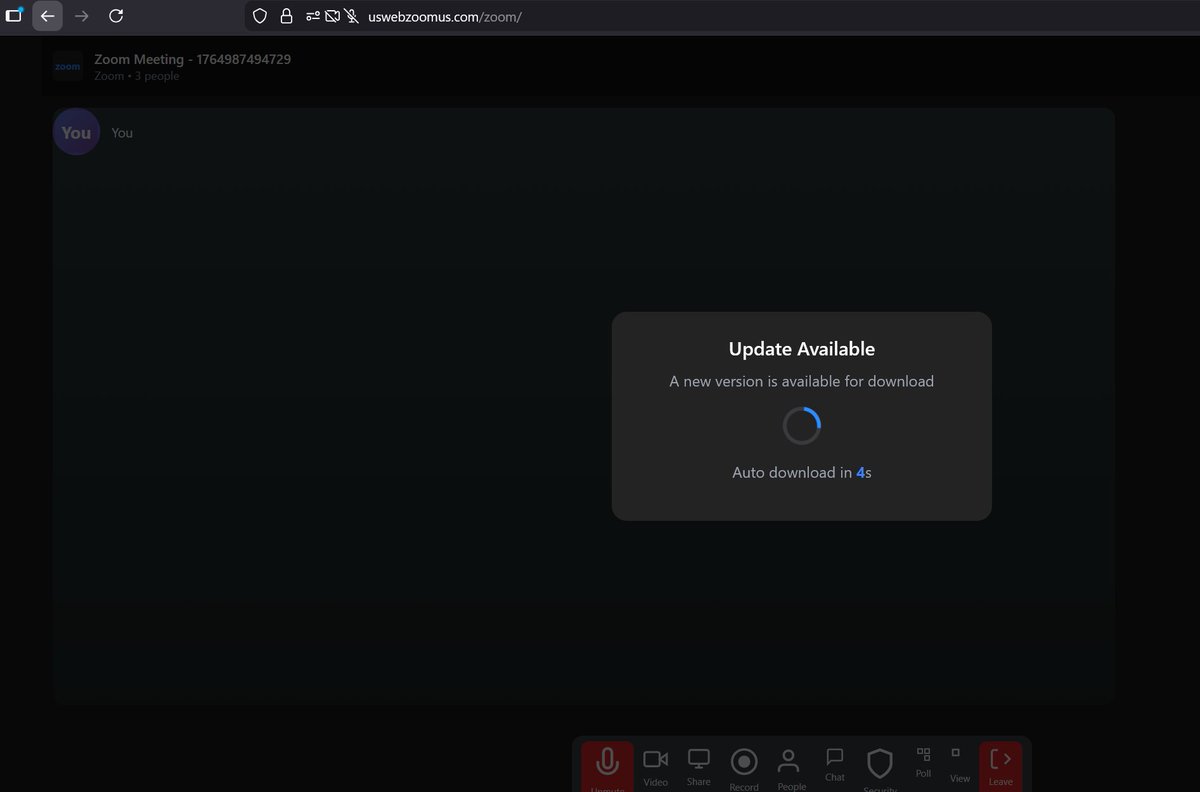Open the Security shield options
Screen dimensions: 1200x792
[879, 768]
